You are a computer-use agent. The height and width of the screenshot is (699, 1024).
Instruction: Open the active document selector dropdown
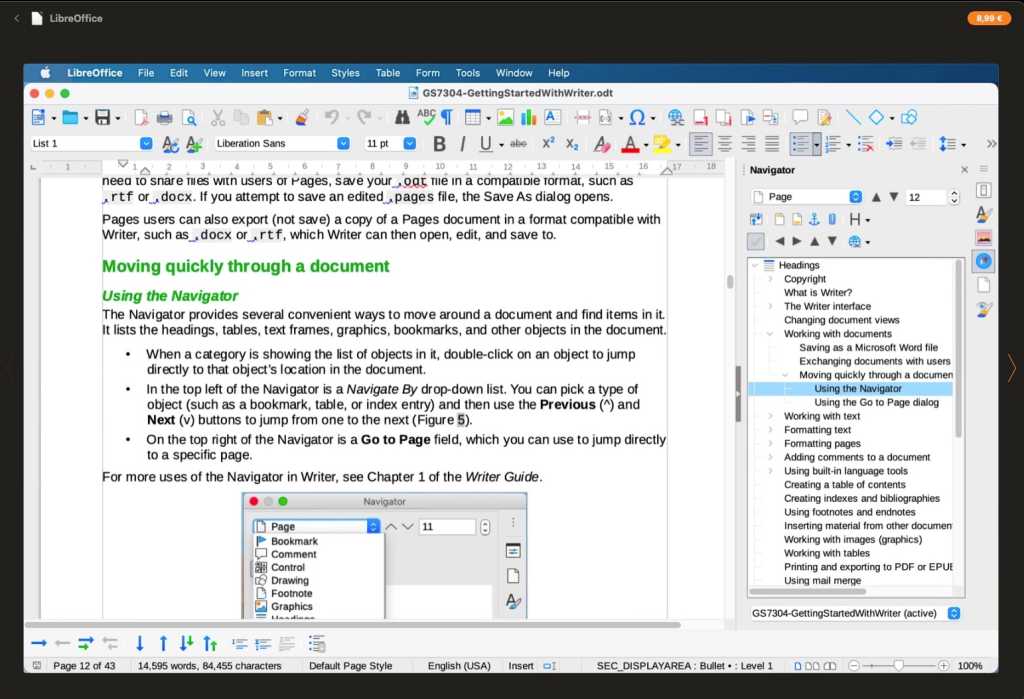[x=856, y=613]
